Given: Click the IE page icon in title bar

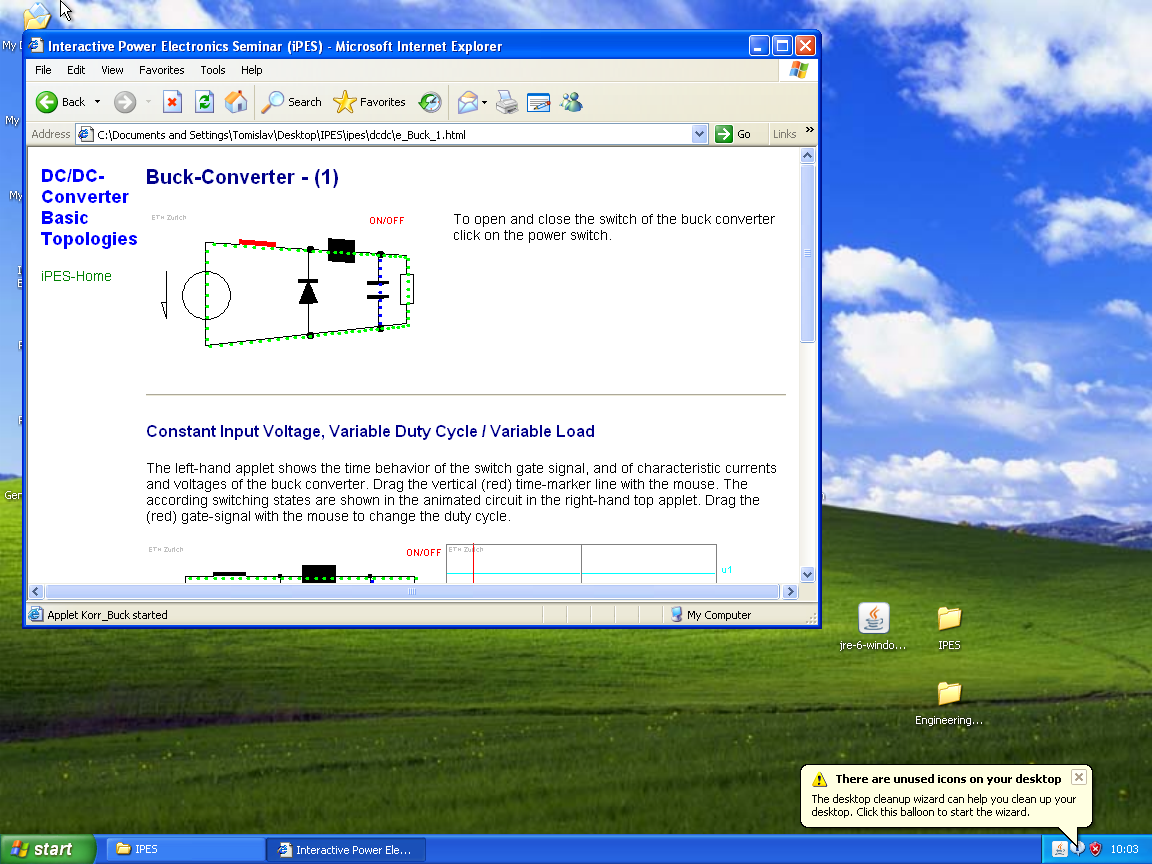Looking at the screenshot, I should [x=36, y=46].
